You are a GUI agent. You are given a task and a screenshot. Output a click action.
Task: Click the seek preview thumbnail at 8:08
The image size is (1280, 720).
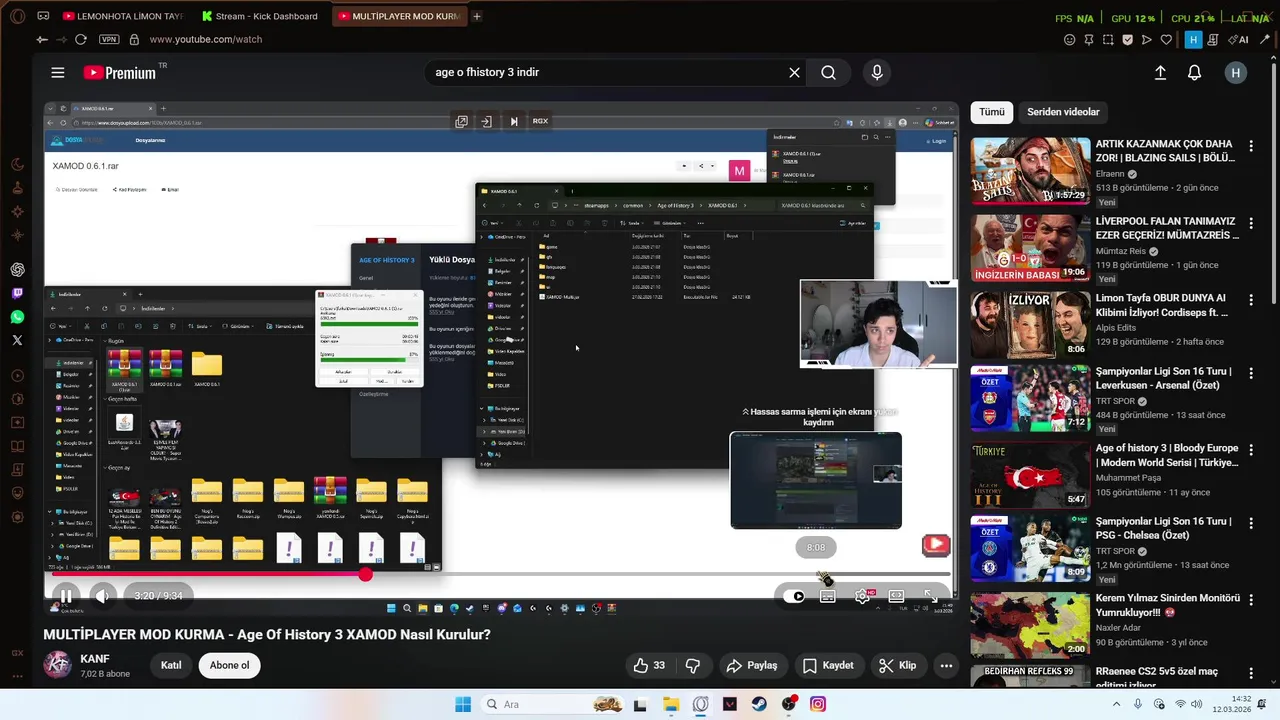pos(816,480)
